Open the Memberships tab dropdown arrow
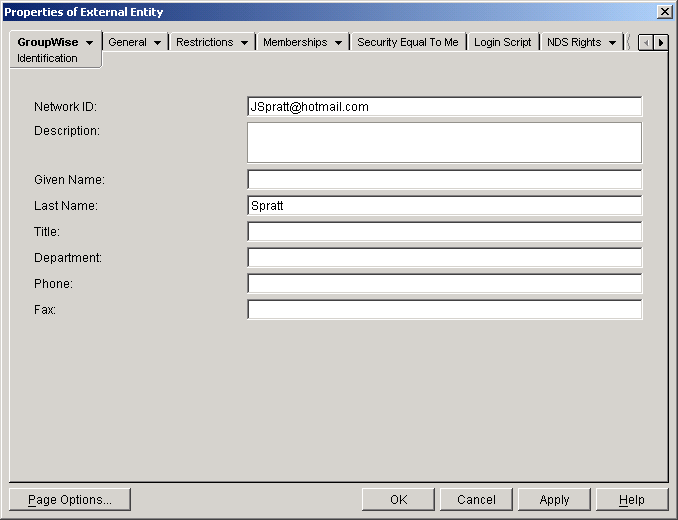This screenshot has width=678, height=520. coord(339,43)
